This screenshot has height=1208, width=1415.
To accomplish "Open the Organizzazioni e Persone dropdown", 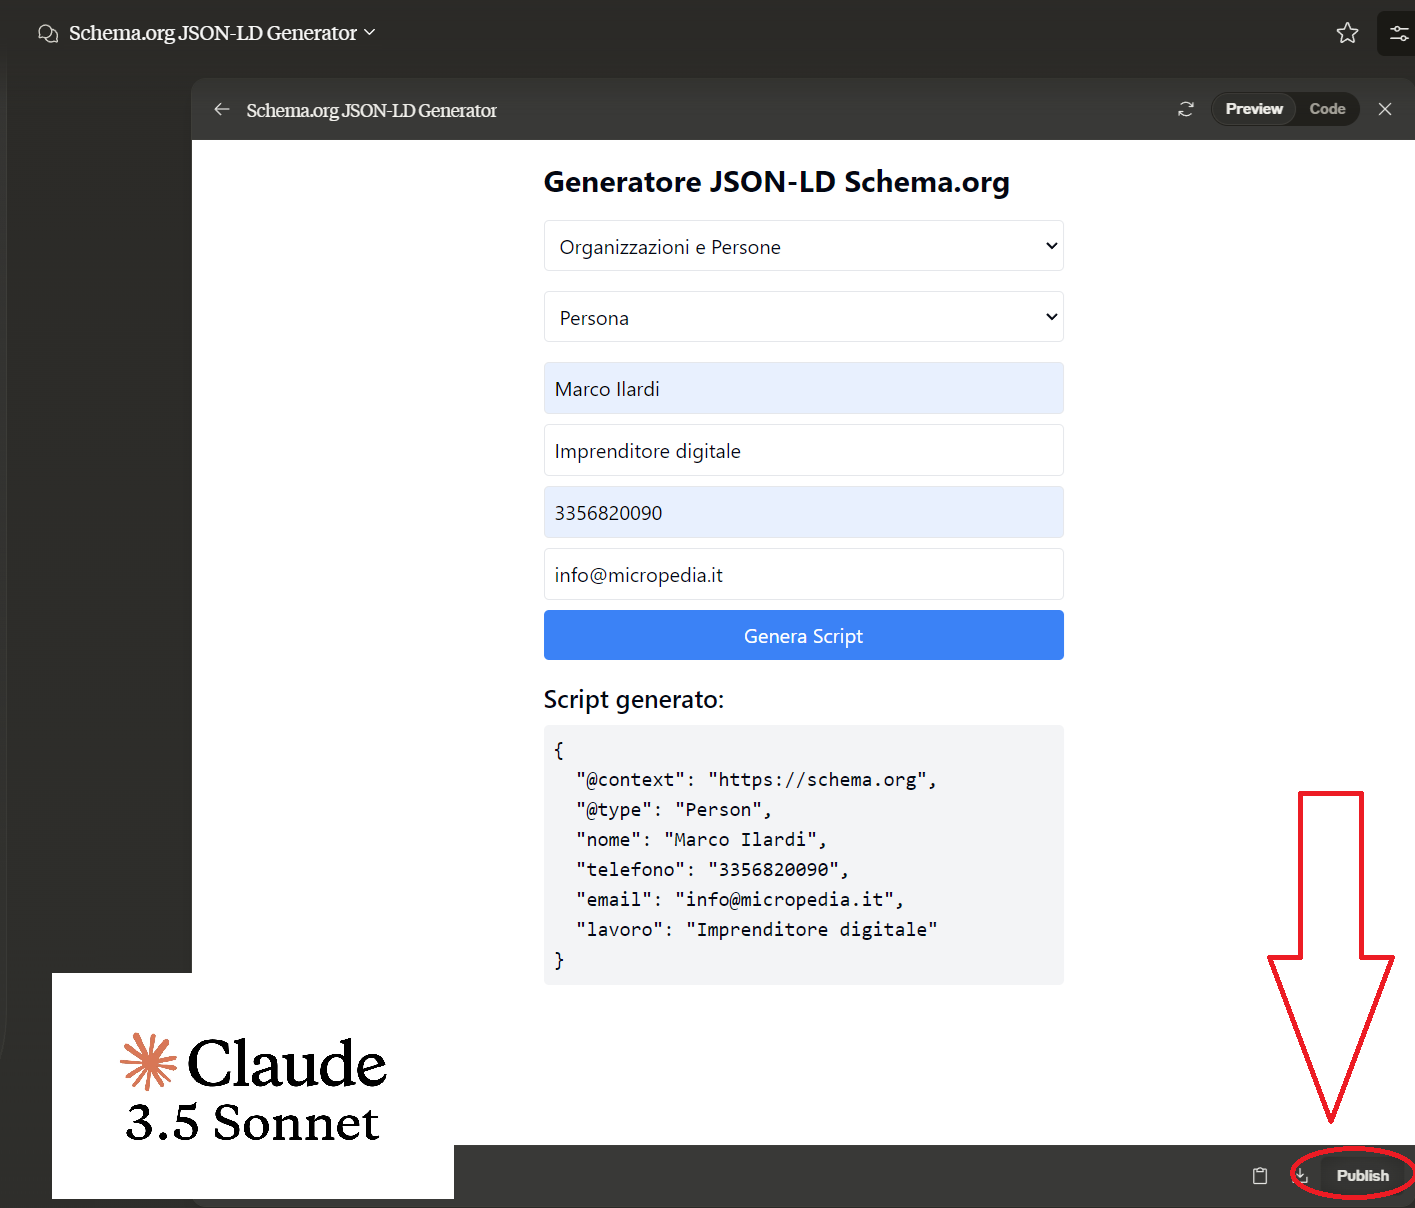I will [803, 246].
